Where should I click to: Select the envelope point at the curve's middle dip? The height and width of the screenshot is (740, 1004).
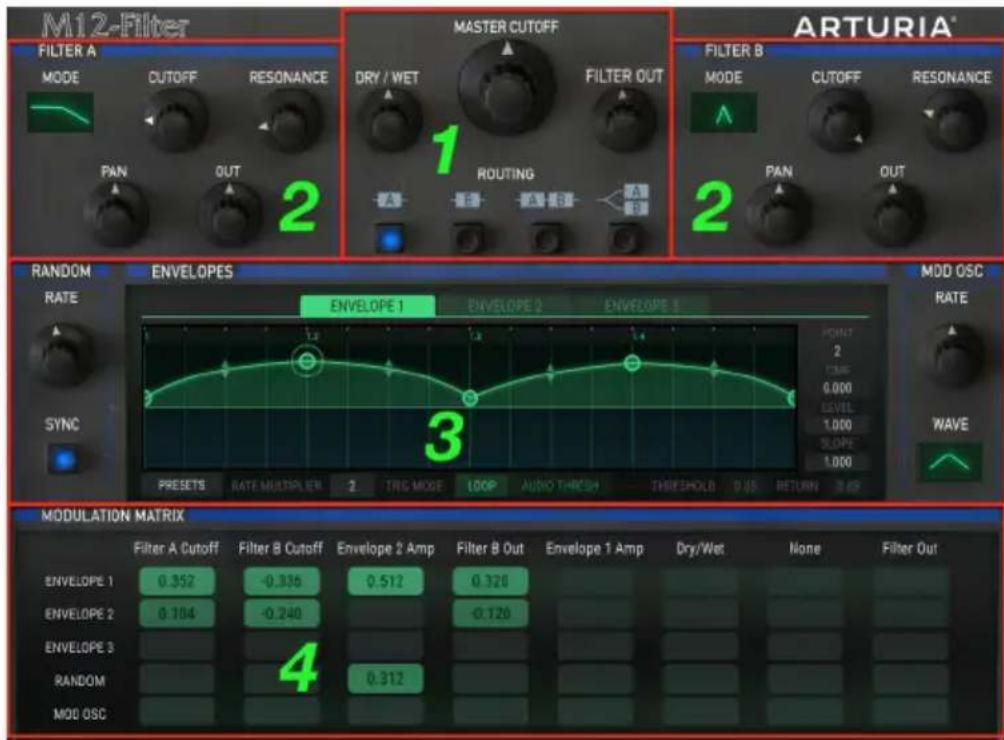[x=470, y=398]
